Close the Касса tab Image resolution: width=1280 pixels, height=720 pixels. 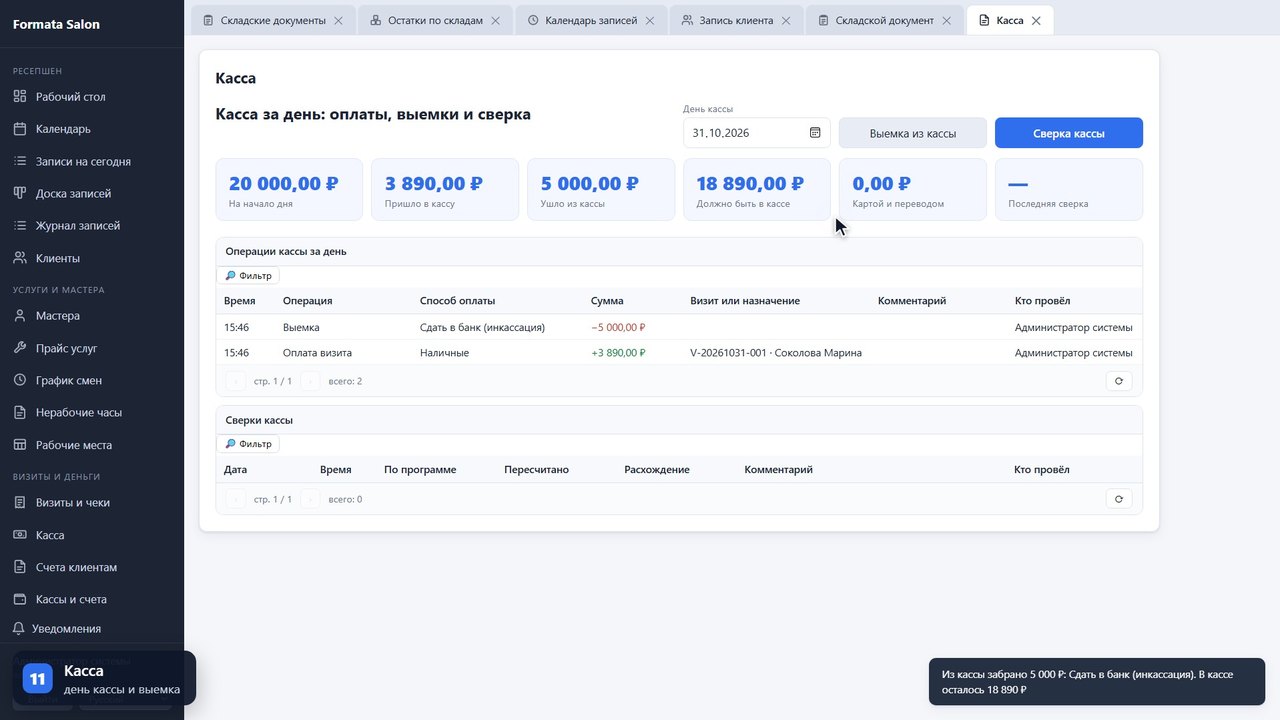[1036, 20]
